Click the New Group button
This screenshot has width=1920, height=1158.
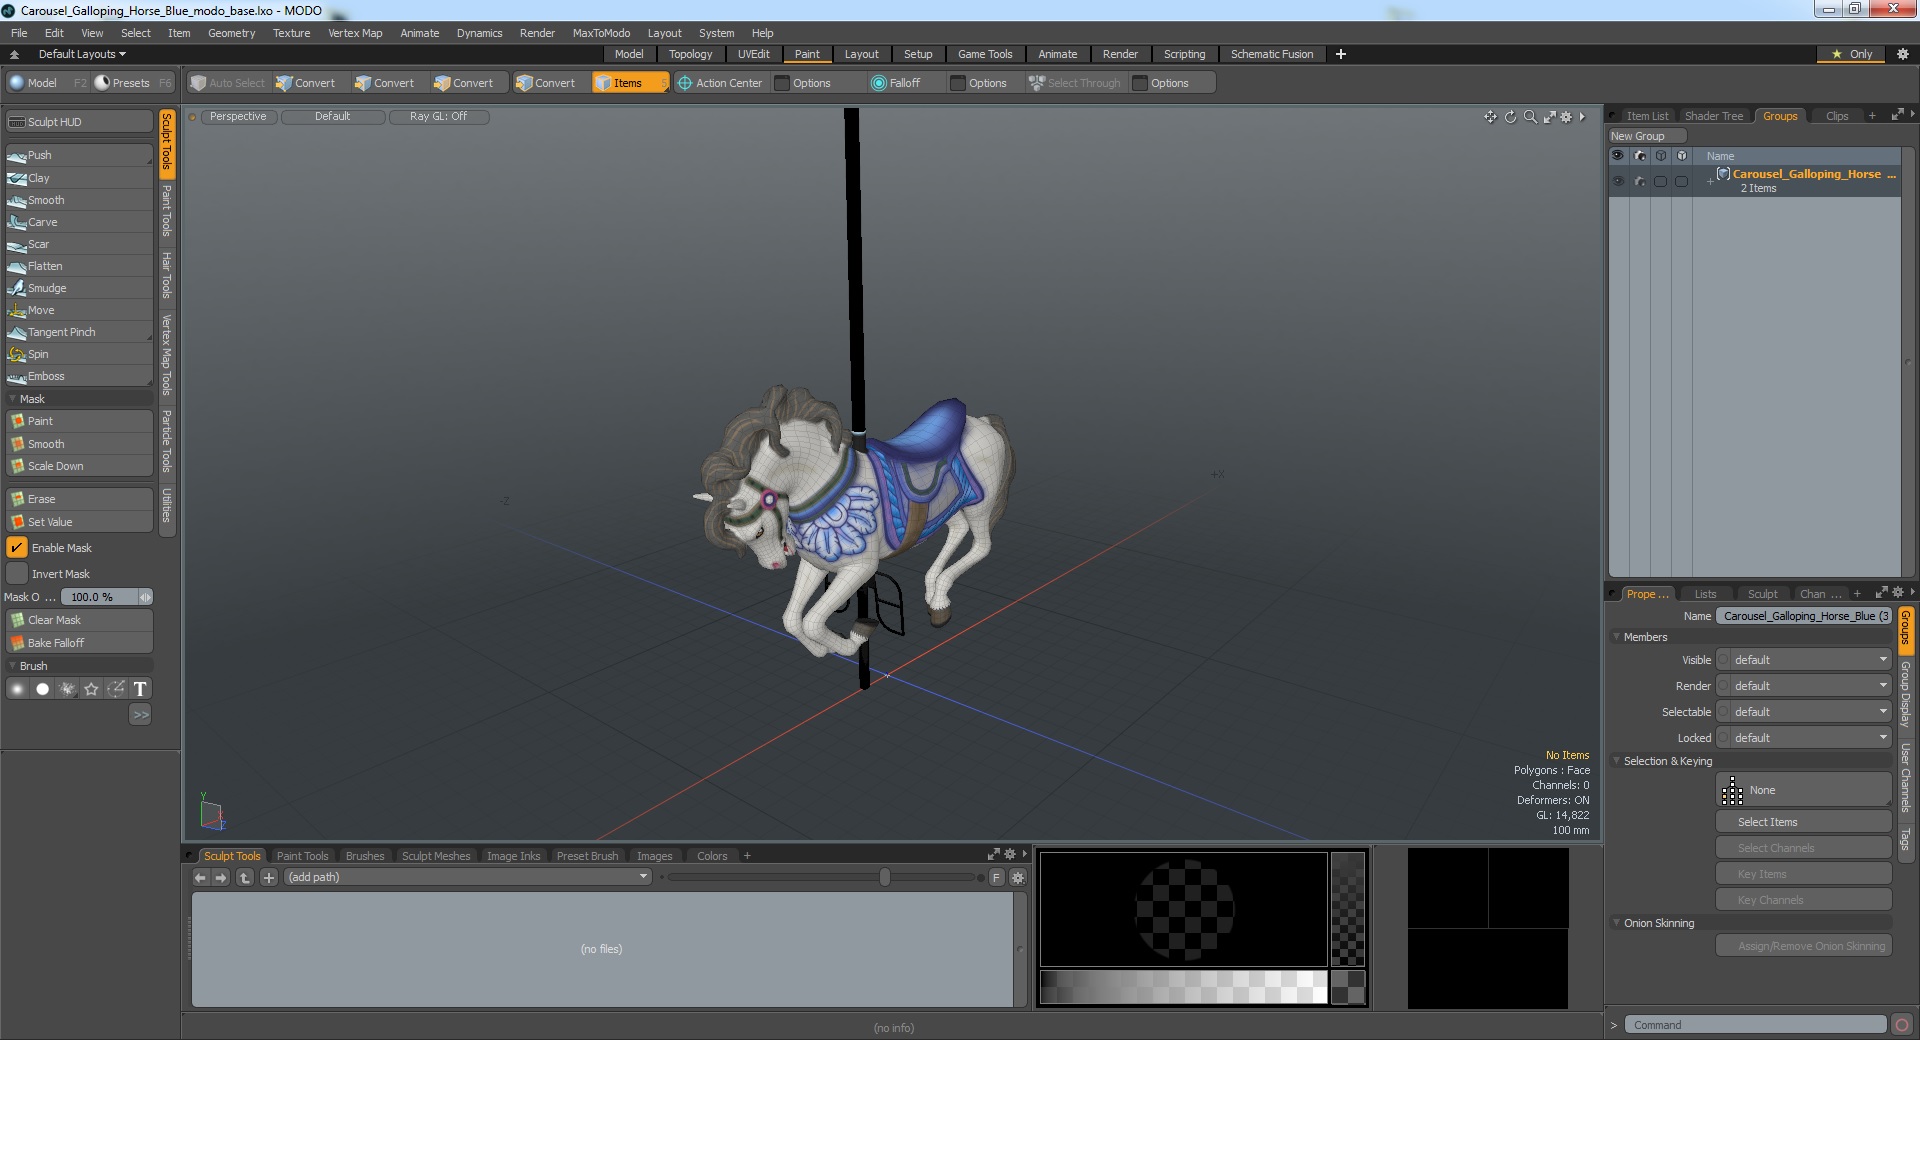point(1647,136)
